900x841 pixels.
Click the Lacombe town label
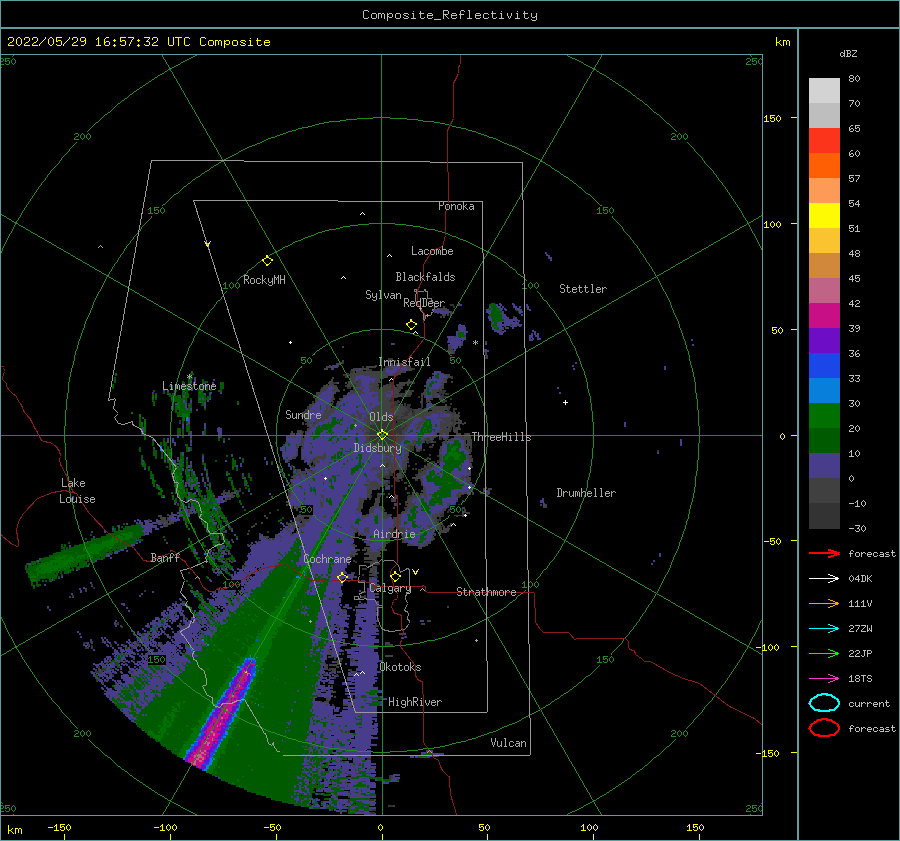click(432, 251)
